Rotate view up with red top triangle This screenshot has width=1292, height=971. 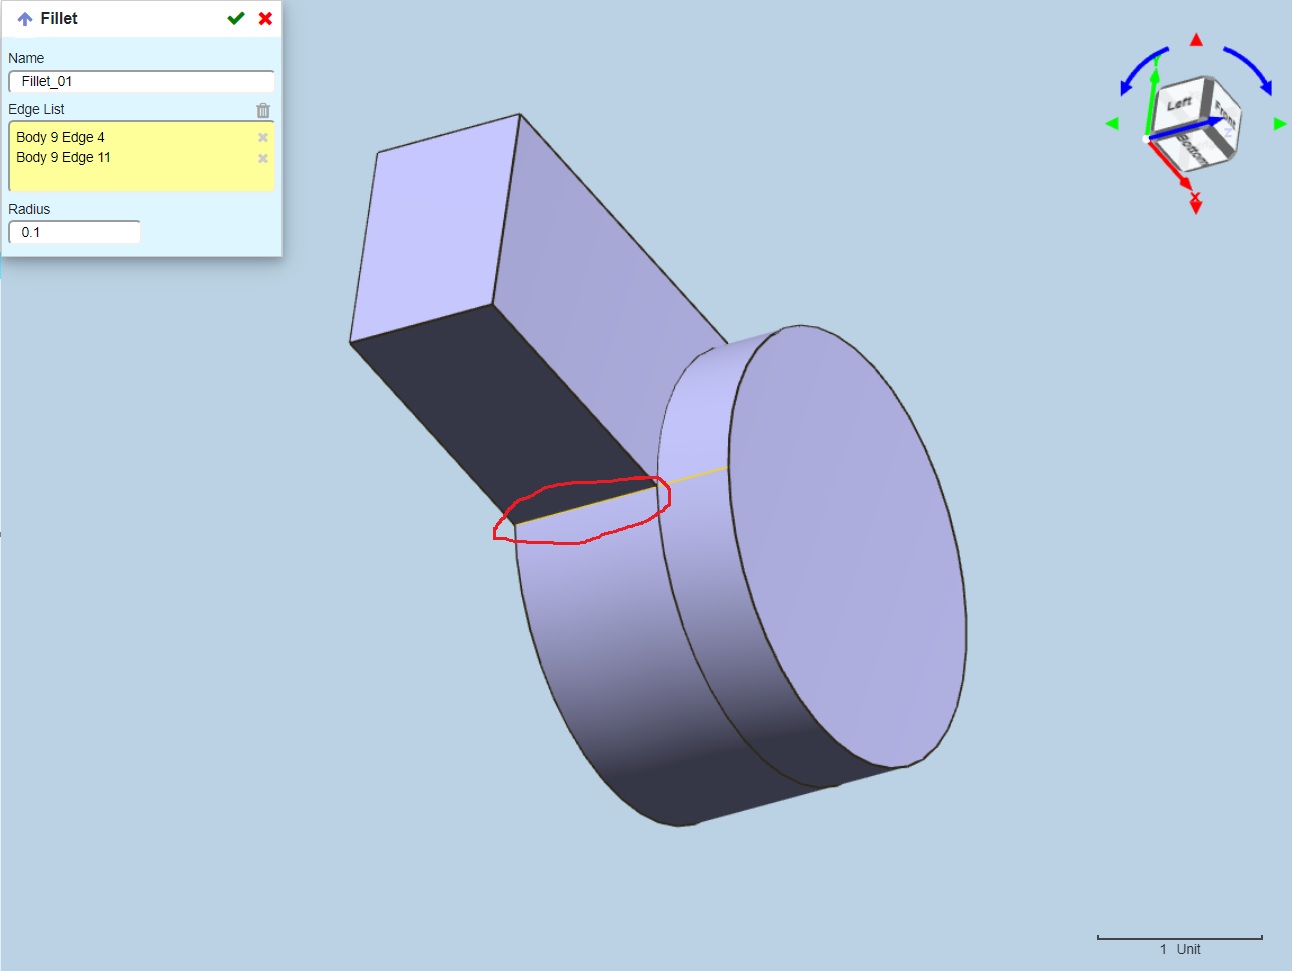[1196, 40]
